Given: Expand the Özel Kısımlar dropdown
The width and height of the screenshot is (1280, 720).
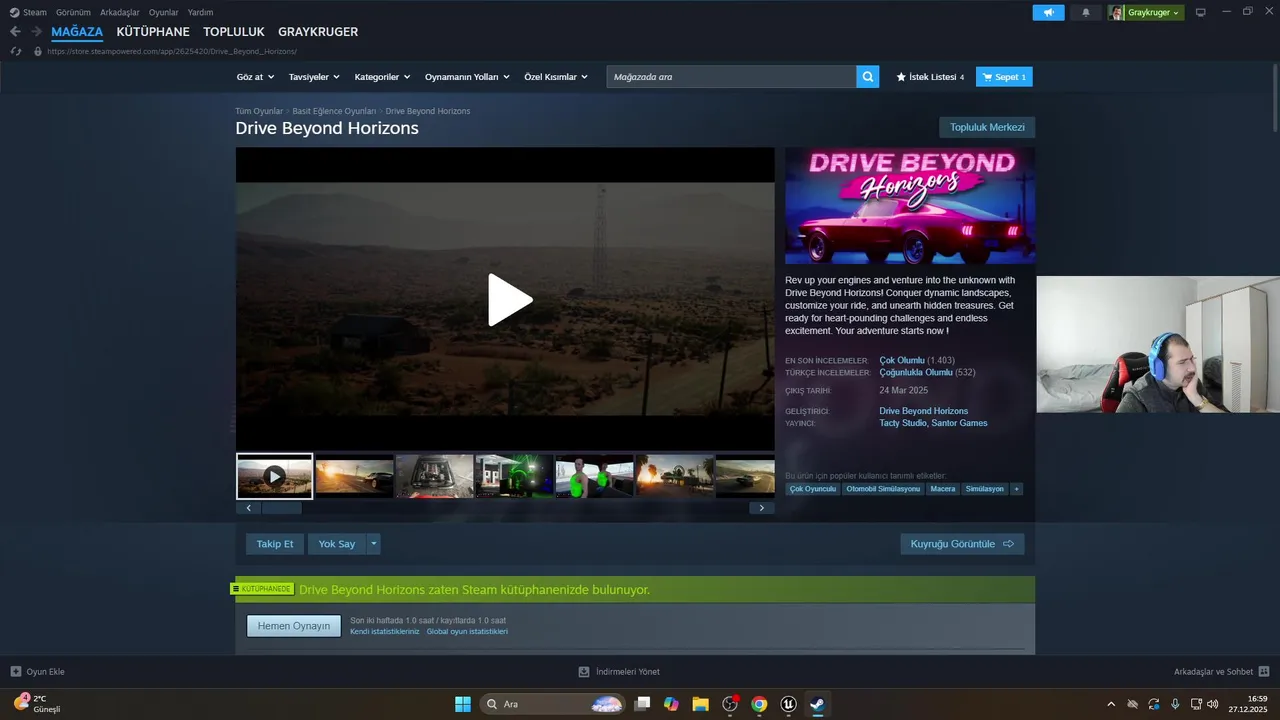Looking at the screenshot, I should (556, 77).
